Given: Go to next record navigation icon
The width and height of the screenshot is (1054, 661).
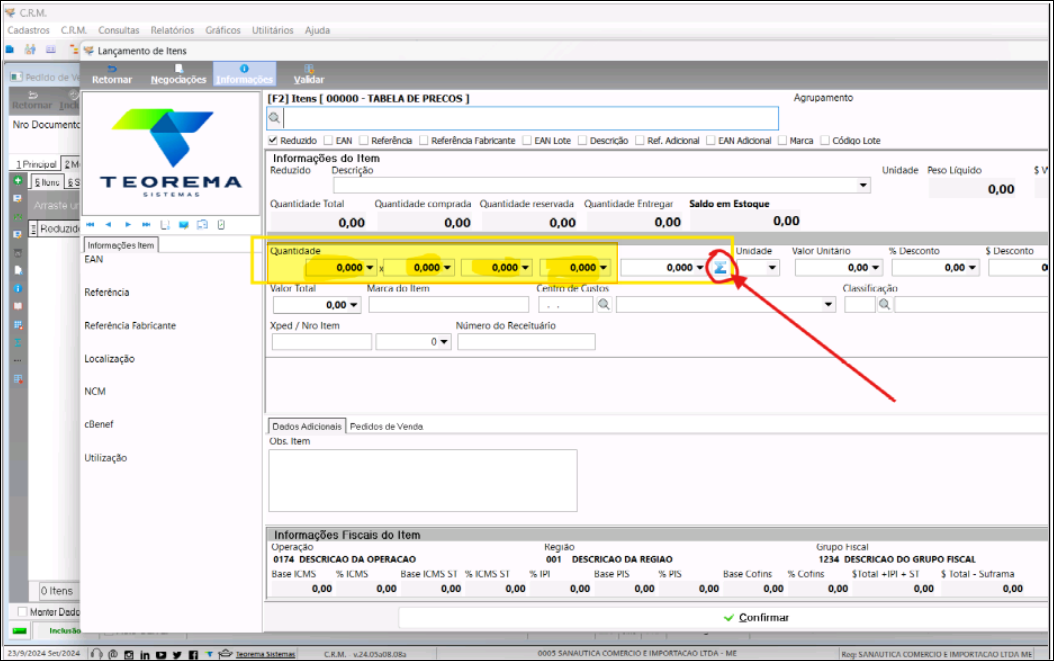Looking at the screenshot, I should click(128, 225).
